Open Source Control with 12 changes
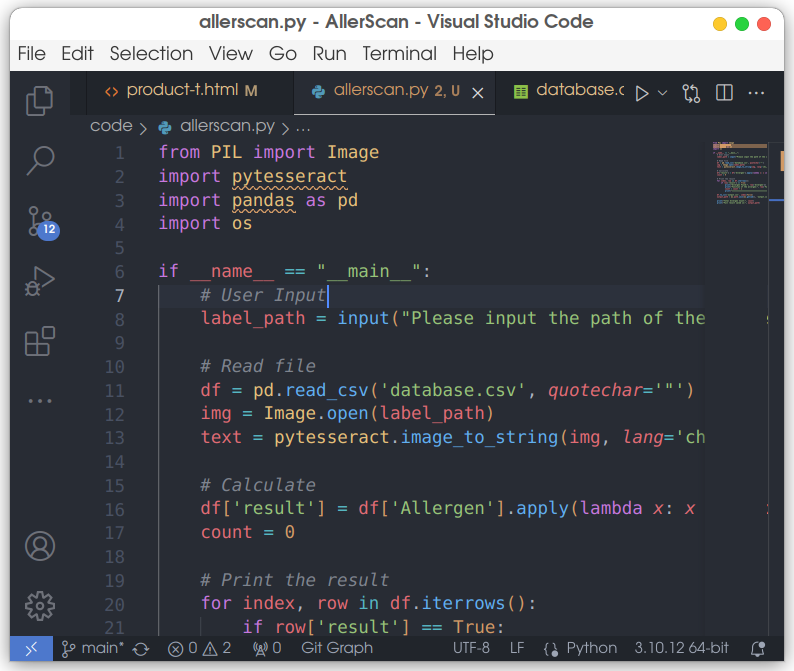Screen dimensions: 794x671 (43, 222)
